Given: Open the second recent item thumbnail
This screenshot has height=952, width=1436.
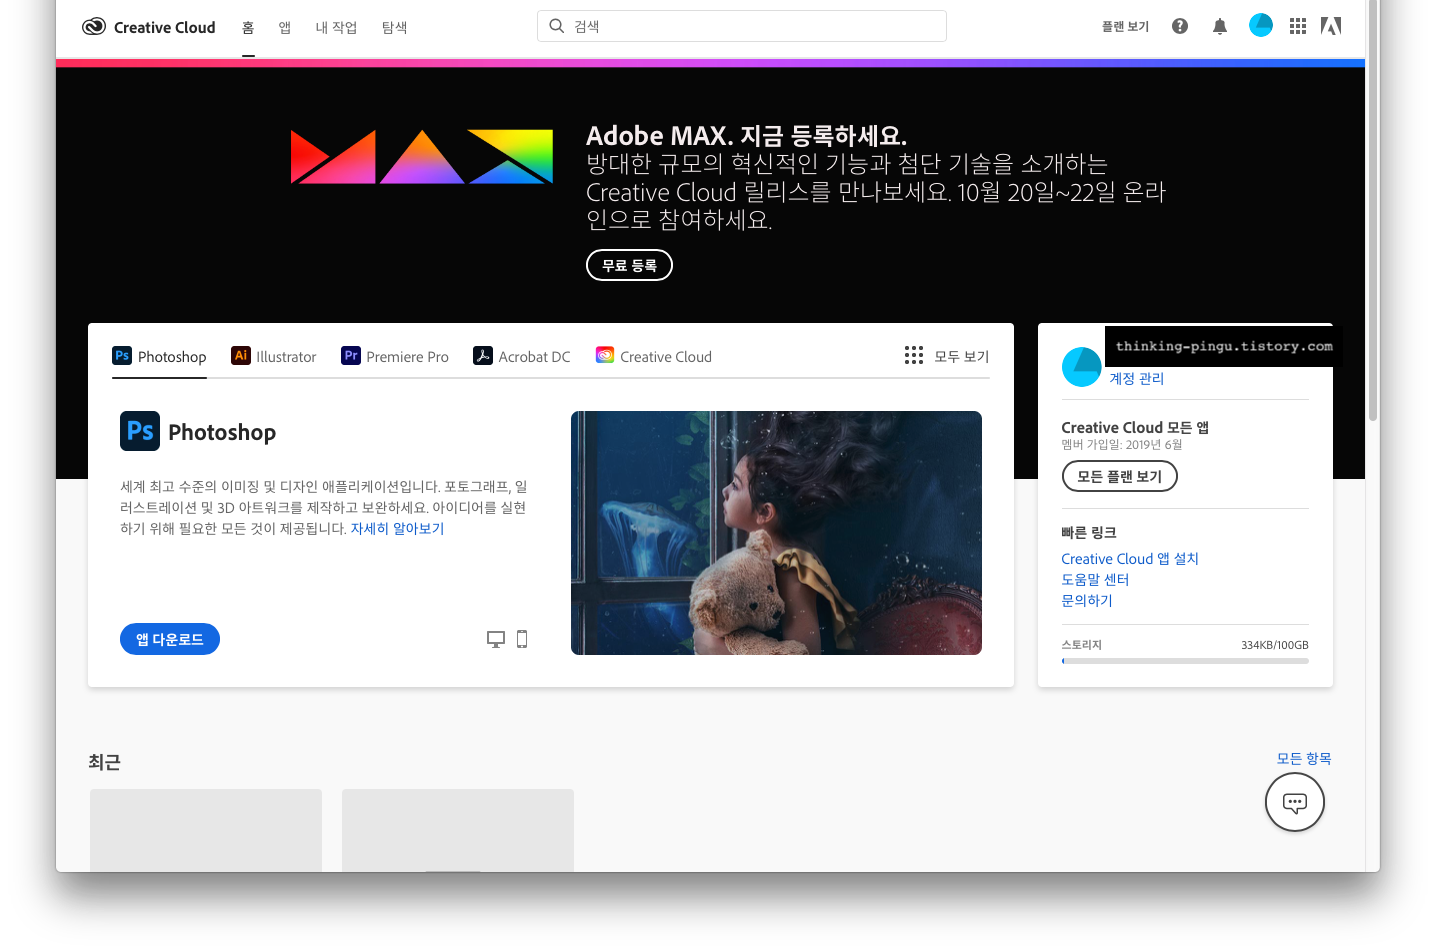Looking at the screenshot, I should pos(458,830).
